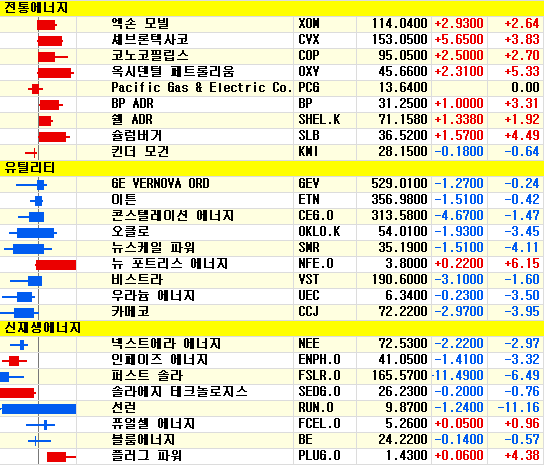The height and width of the screenshot is (465, 544).
Task: Select the 우라늄 에너지 stock name
Action: 153,295
